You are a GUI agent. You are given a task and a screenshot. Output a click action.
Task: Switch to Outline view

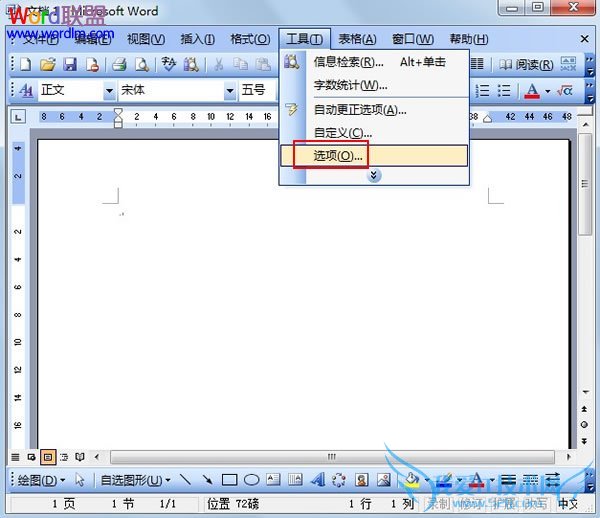pyautogui.click(x=64, y=457)
